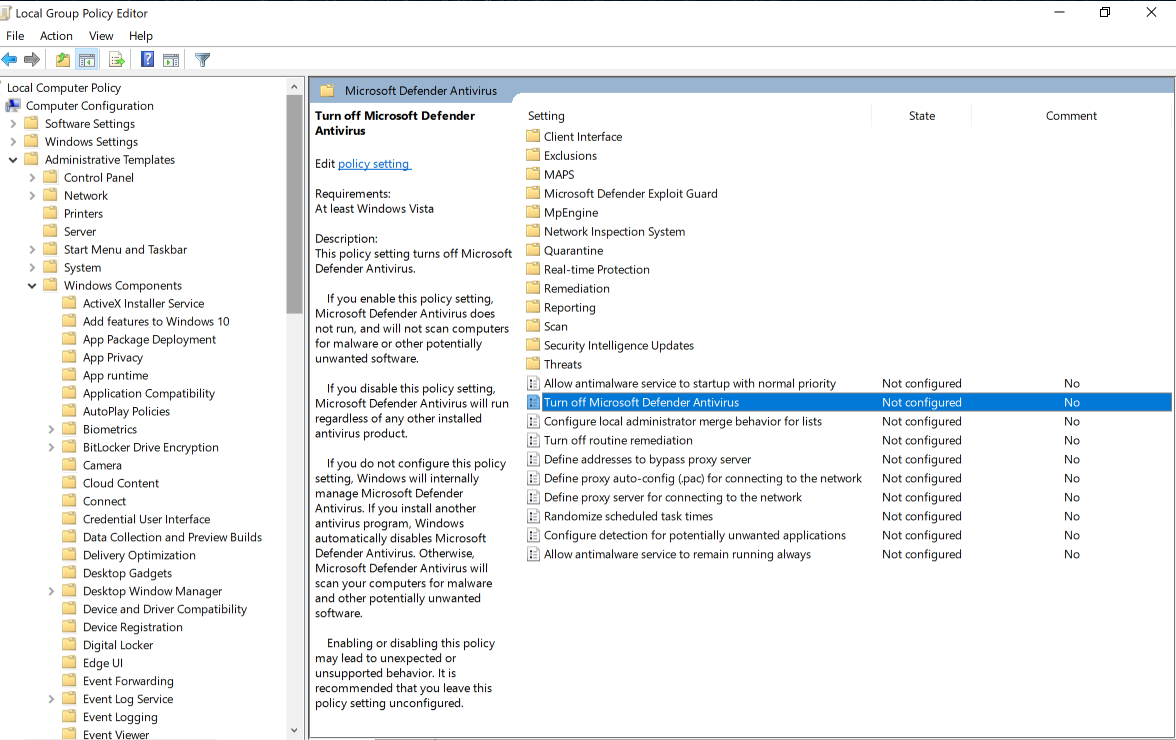1176x740 pixels.
Task: Click the Quarantine folder icon
Action: tap(533, 250)
